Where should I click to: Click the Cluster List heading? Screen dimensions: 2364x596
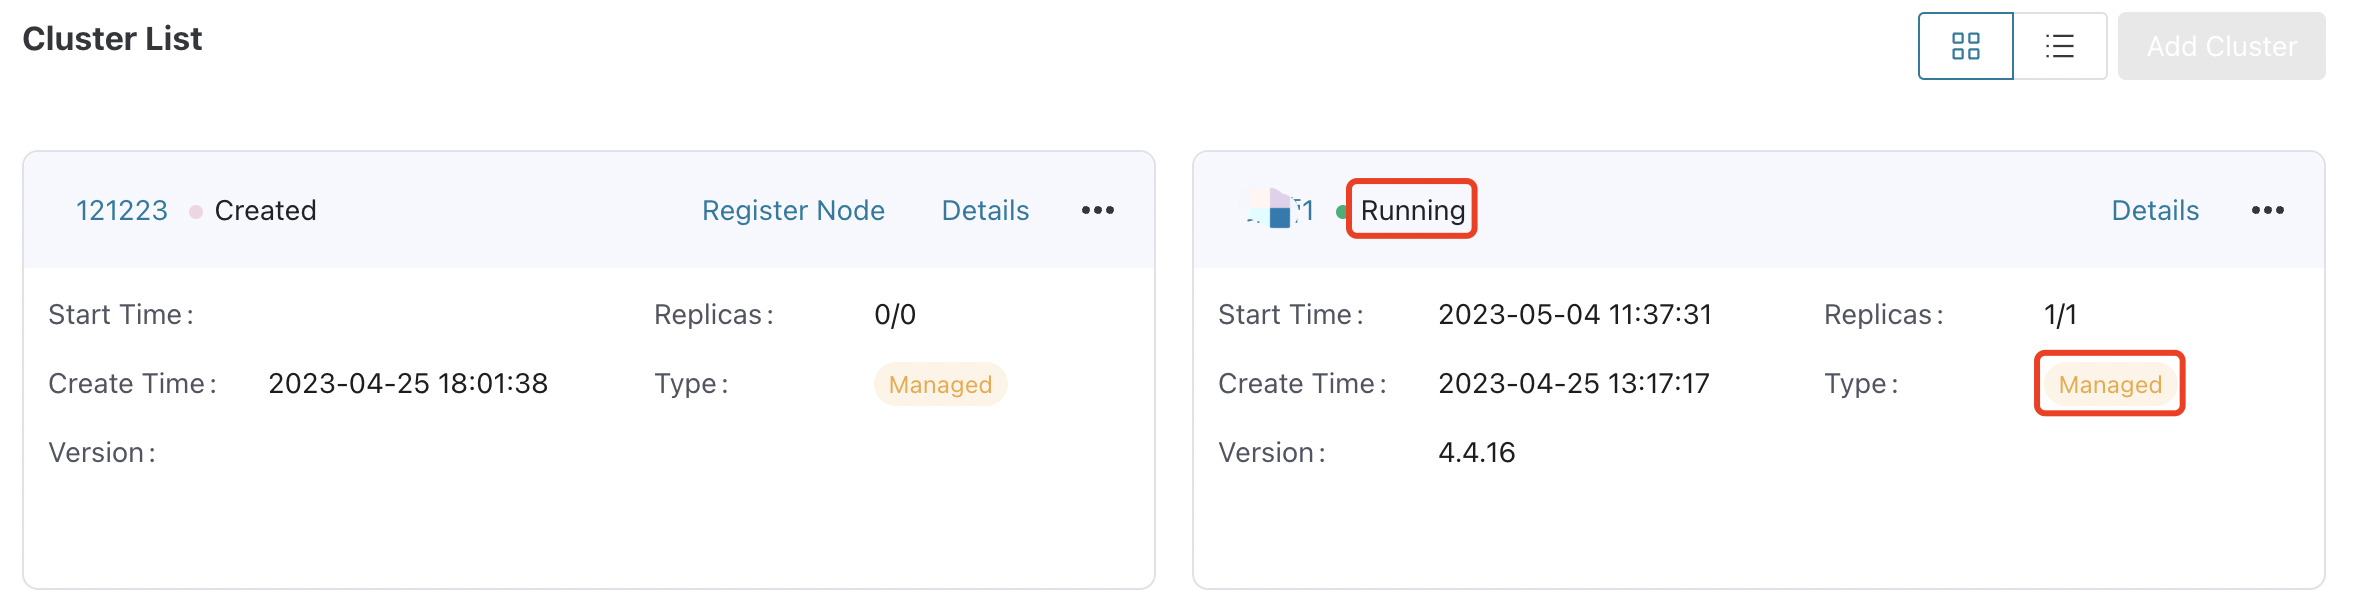pyautogui.click(x=112, y=39)
